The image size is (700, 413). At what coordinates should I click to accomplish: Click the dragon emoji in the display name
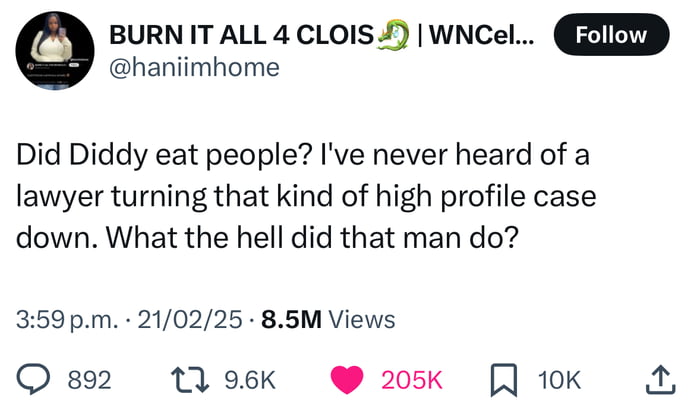(x=390, y=35)
